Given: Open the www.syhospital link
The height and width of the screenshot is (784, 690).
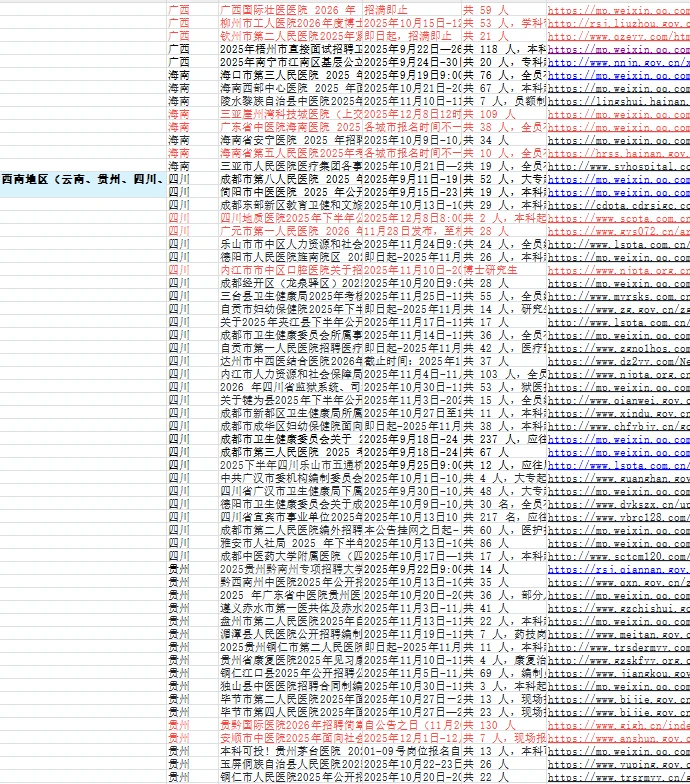Looking at the screenshot, I should pos(618,166).
